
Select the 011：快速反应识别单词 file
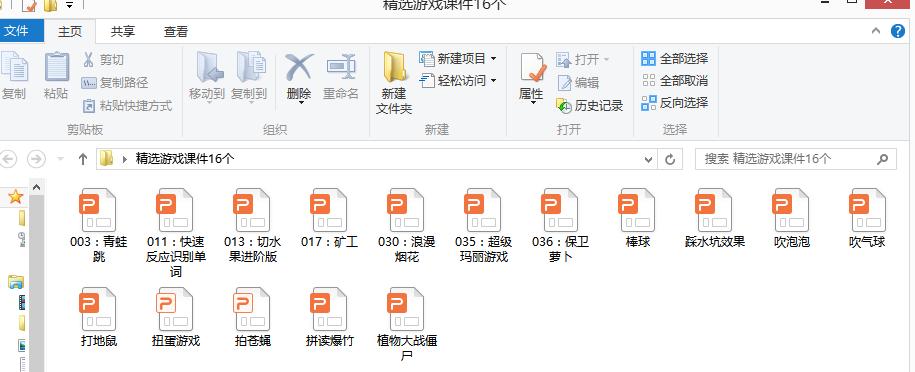click(175, 210)
